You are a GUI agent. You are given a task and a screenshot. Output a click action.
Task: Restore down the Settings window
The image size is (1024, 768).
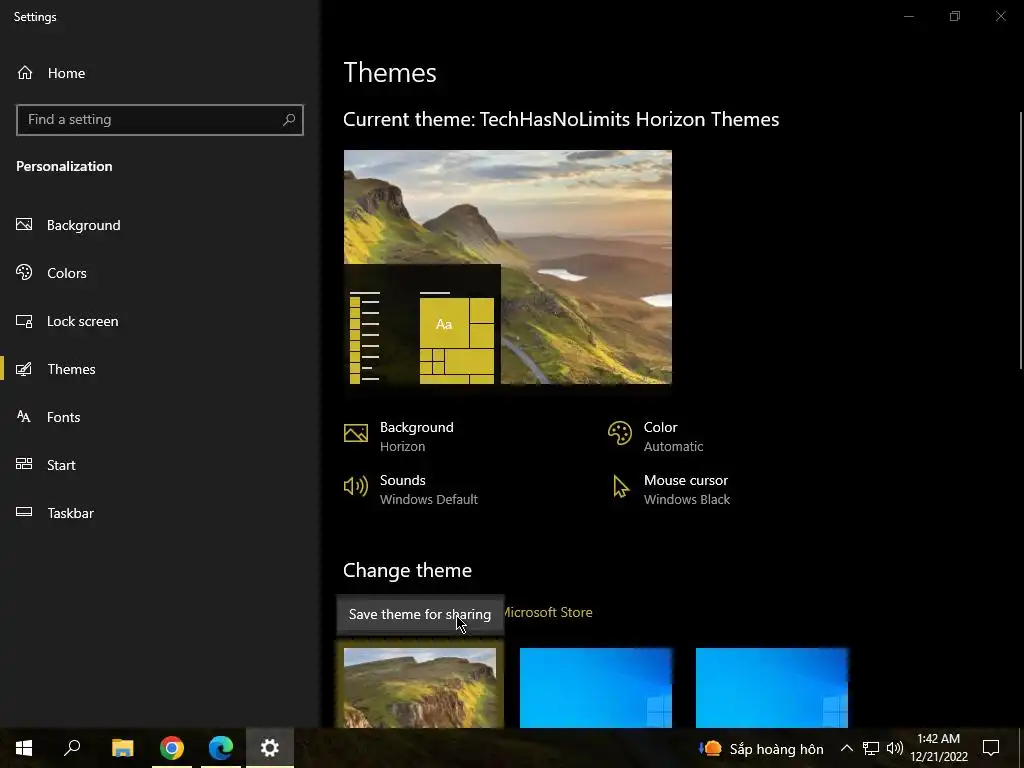pyautogui.click(x=955, y=16)
